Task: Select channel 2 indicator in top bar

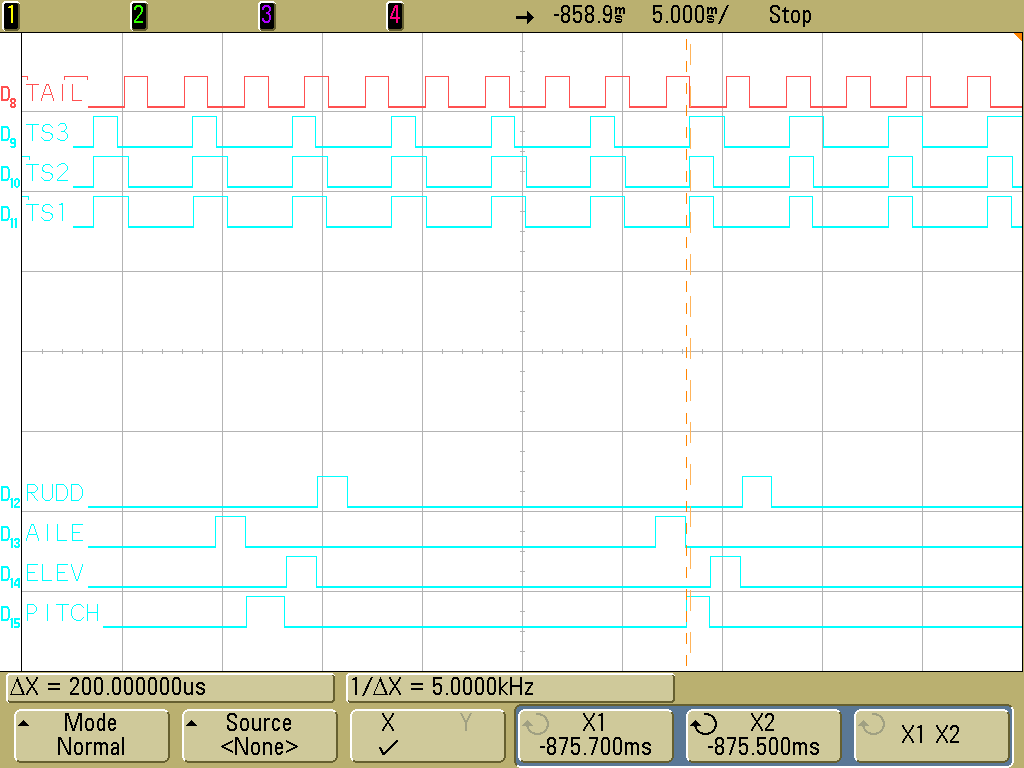Action: [x=138, y=15]
